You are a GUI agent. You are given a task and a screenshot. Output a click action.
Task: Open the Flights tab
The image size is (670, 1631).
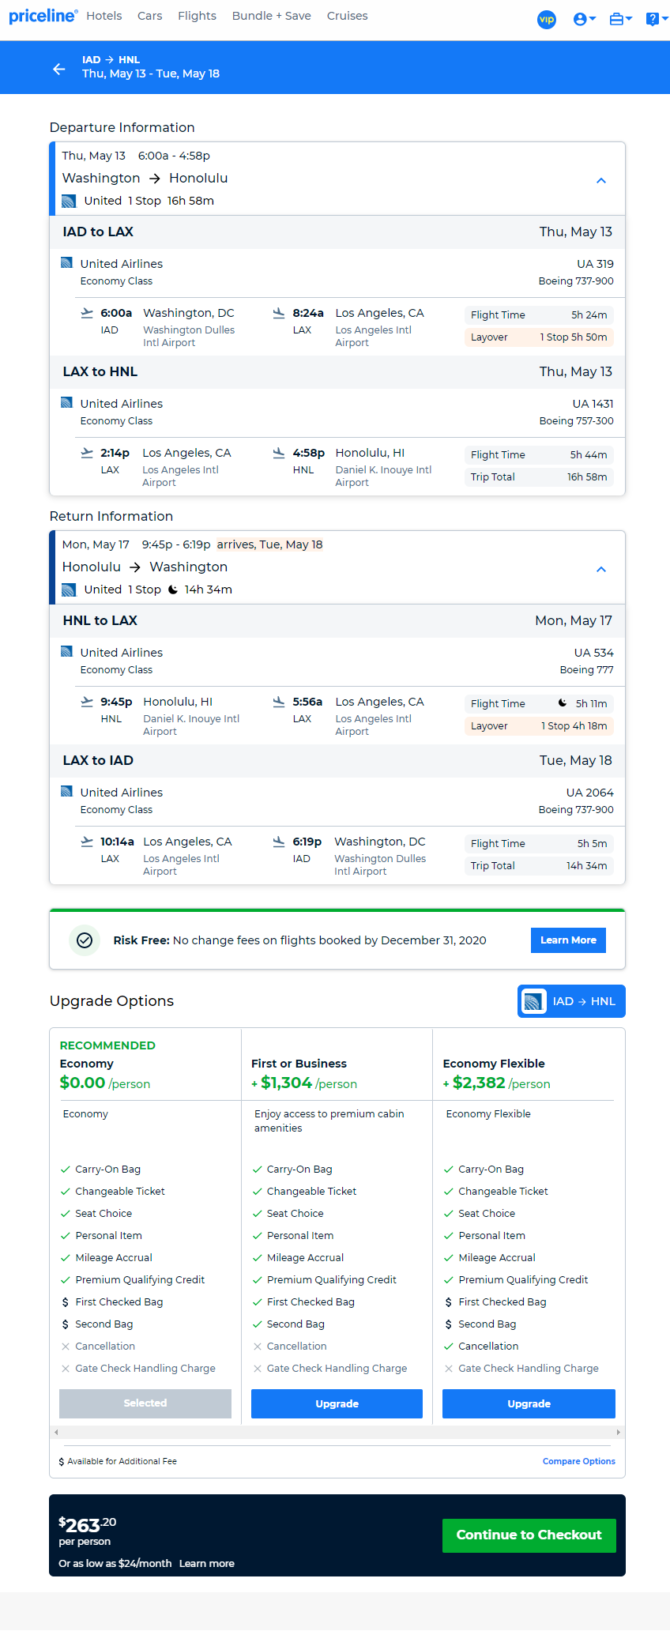(197, 16)
